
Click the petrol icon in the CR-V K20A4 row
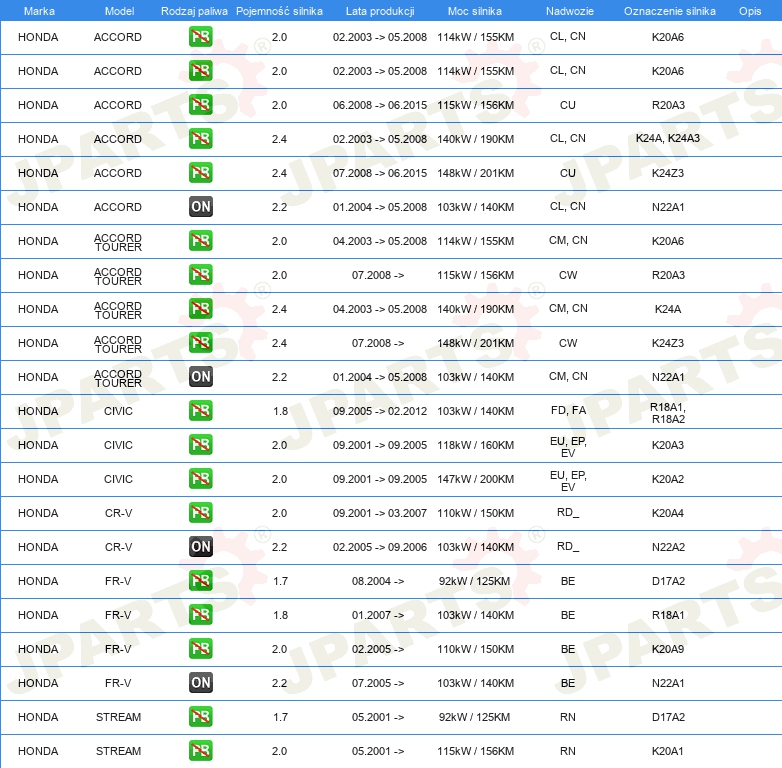(x=200, y=513)
